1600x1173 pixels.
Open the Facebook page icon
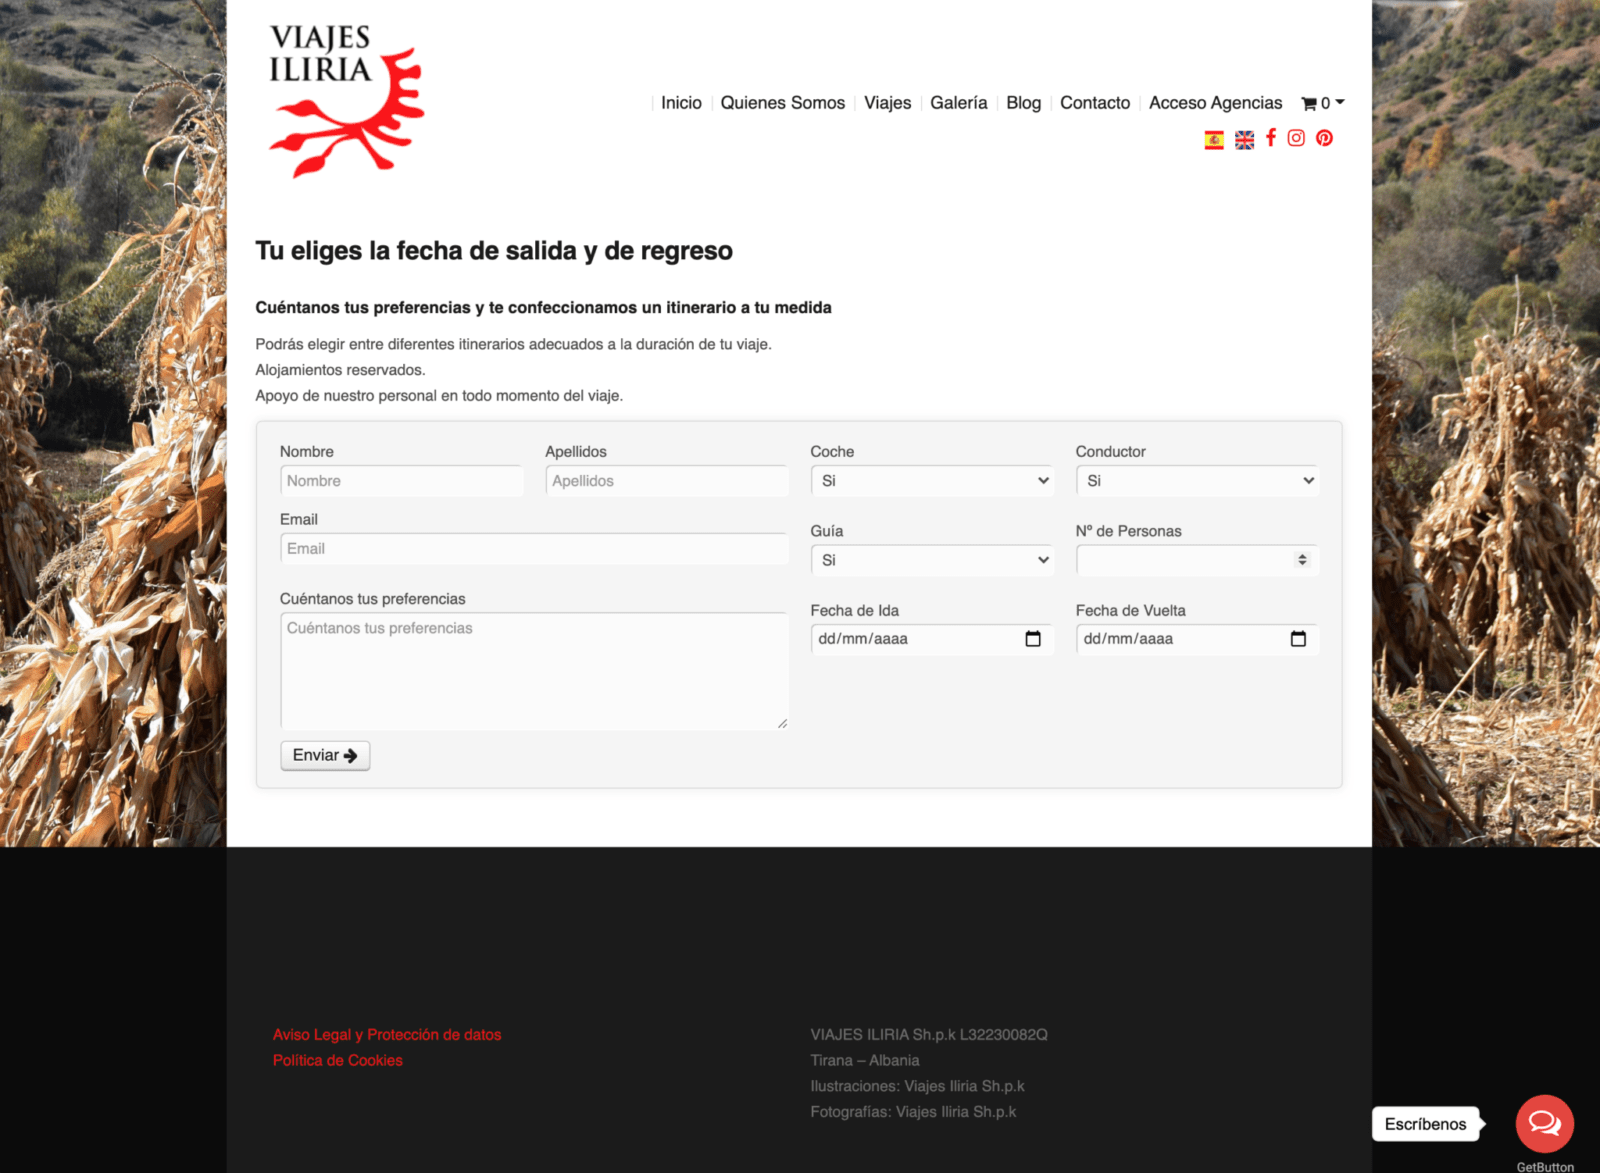coord(1271,138)
